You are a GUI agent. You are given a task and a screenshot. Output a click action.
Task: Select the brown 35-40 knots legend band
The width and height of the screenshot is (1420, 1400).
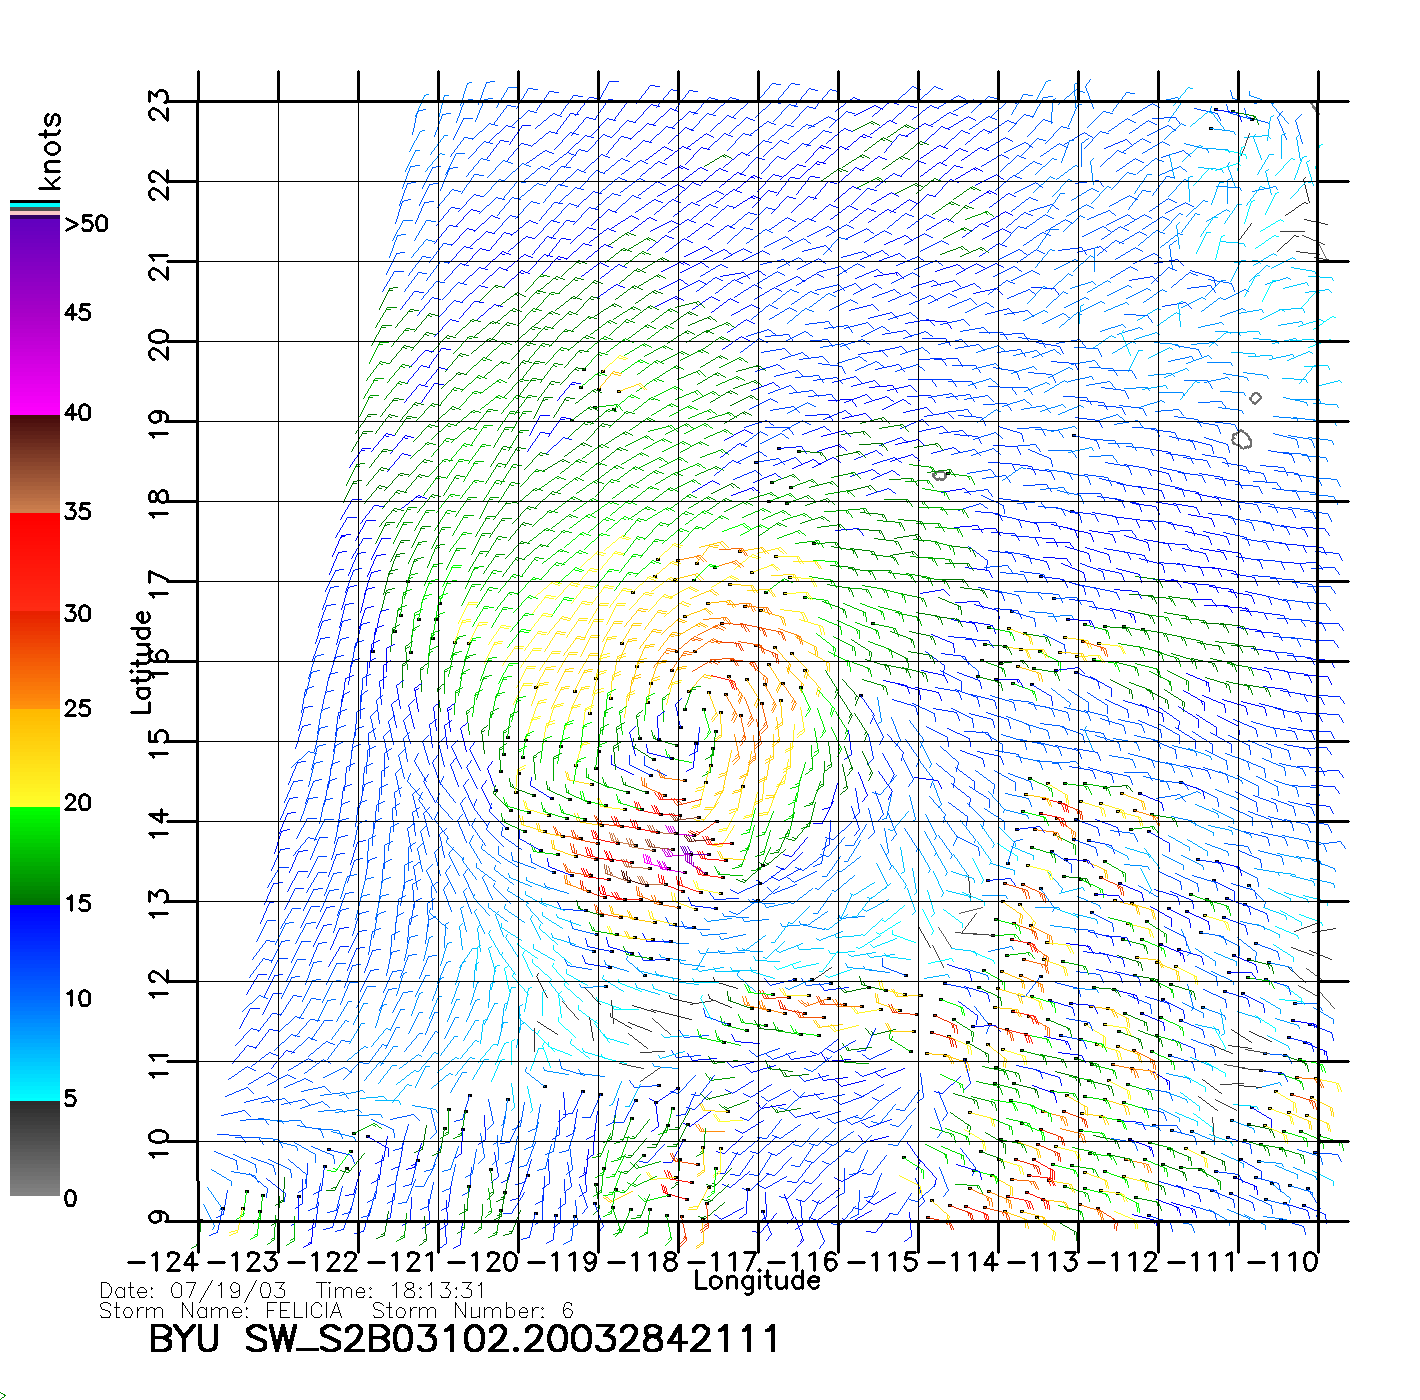coord(35,464)
